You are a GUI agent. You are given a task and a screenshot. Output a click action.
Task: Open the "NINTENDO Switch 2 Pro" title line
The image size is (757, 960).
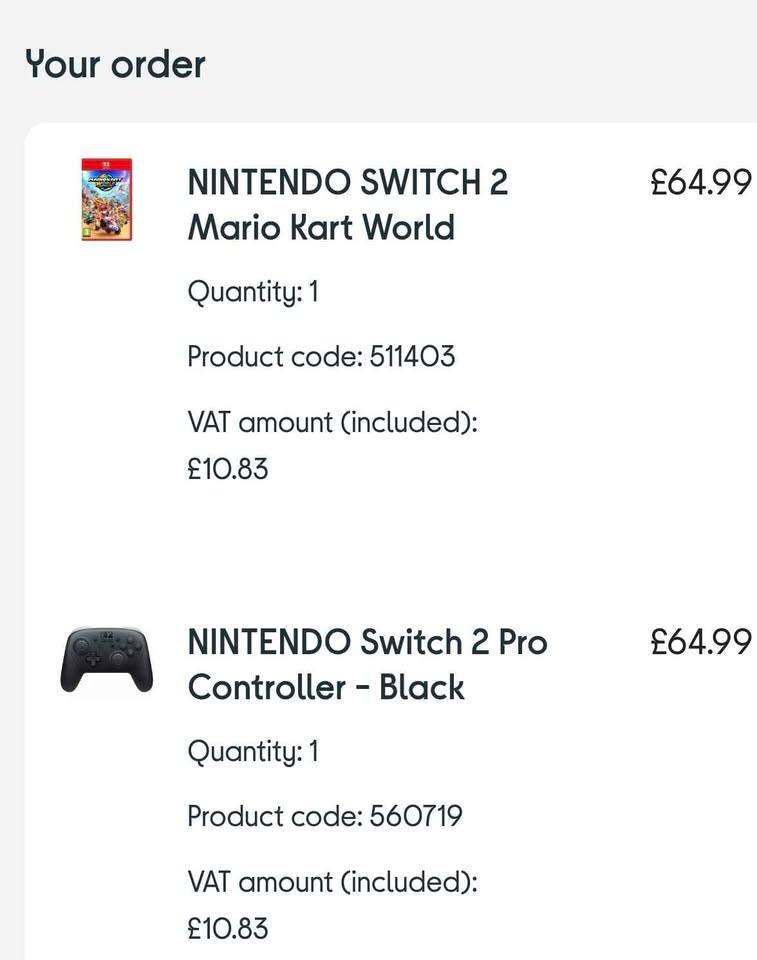click(367, 642)
